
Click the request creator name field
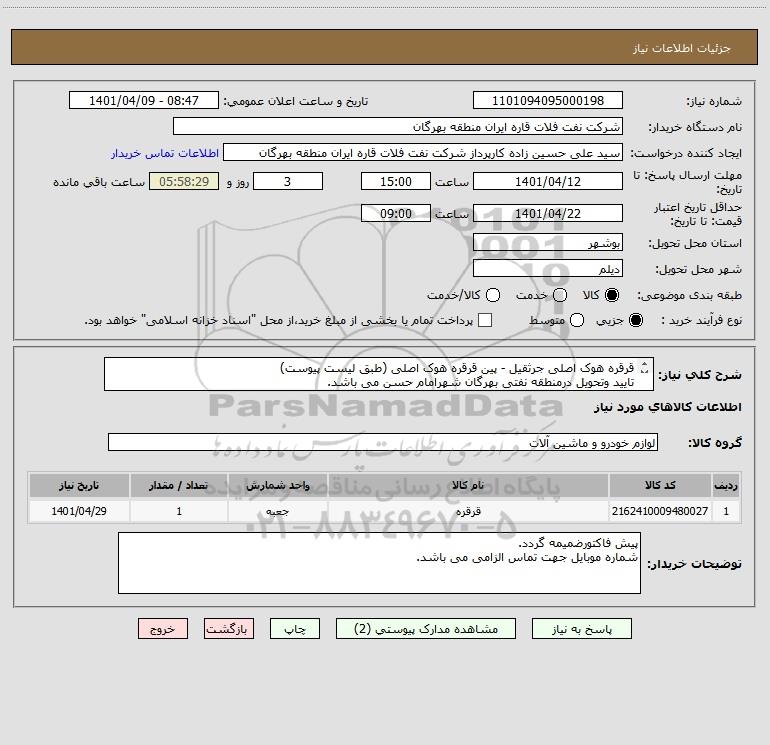[423, 152]
